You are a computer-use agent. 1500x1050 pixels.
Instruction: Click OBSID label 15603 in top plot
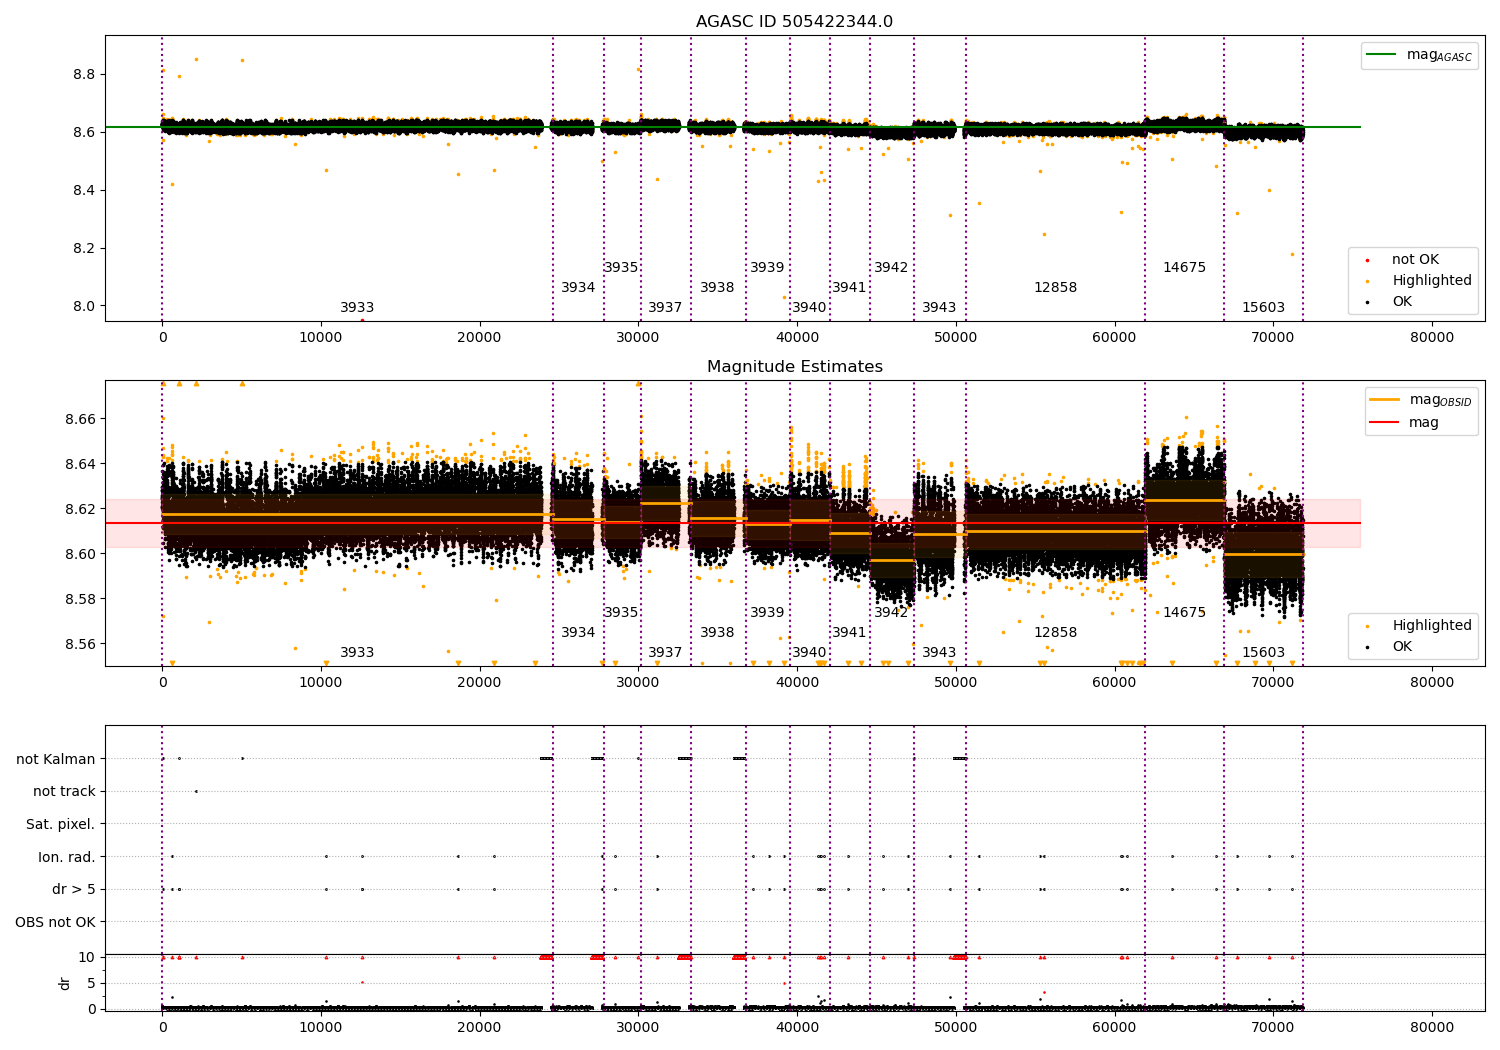coord(1264,308)
